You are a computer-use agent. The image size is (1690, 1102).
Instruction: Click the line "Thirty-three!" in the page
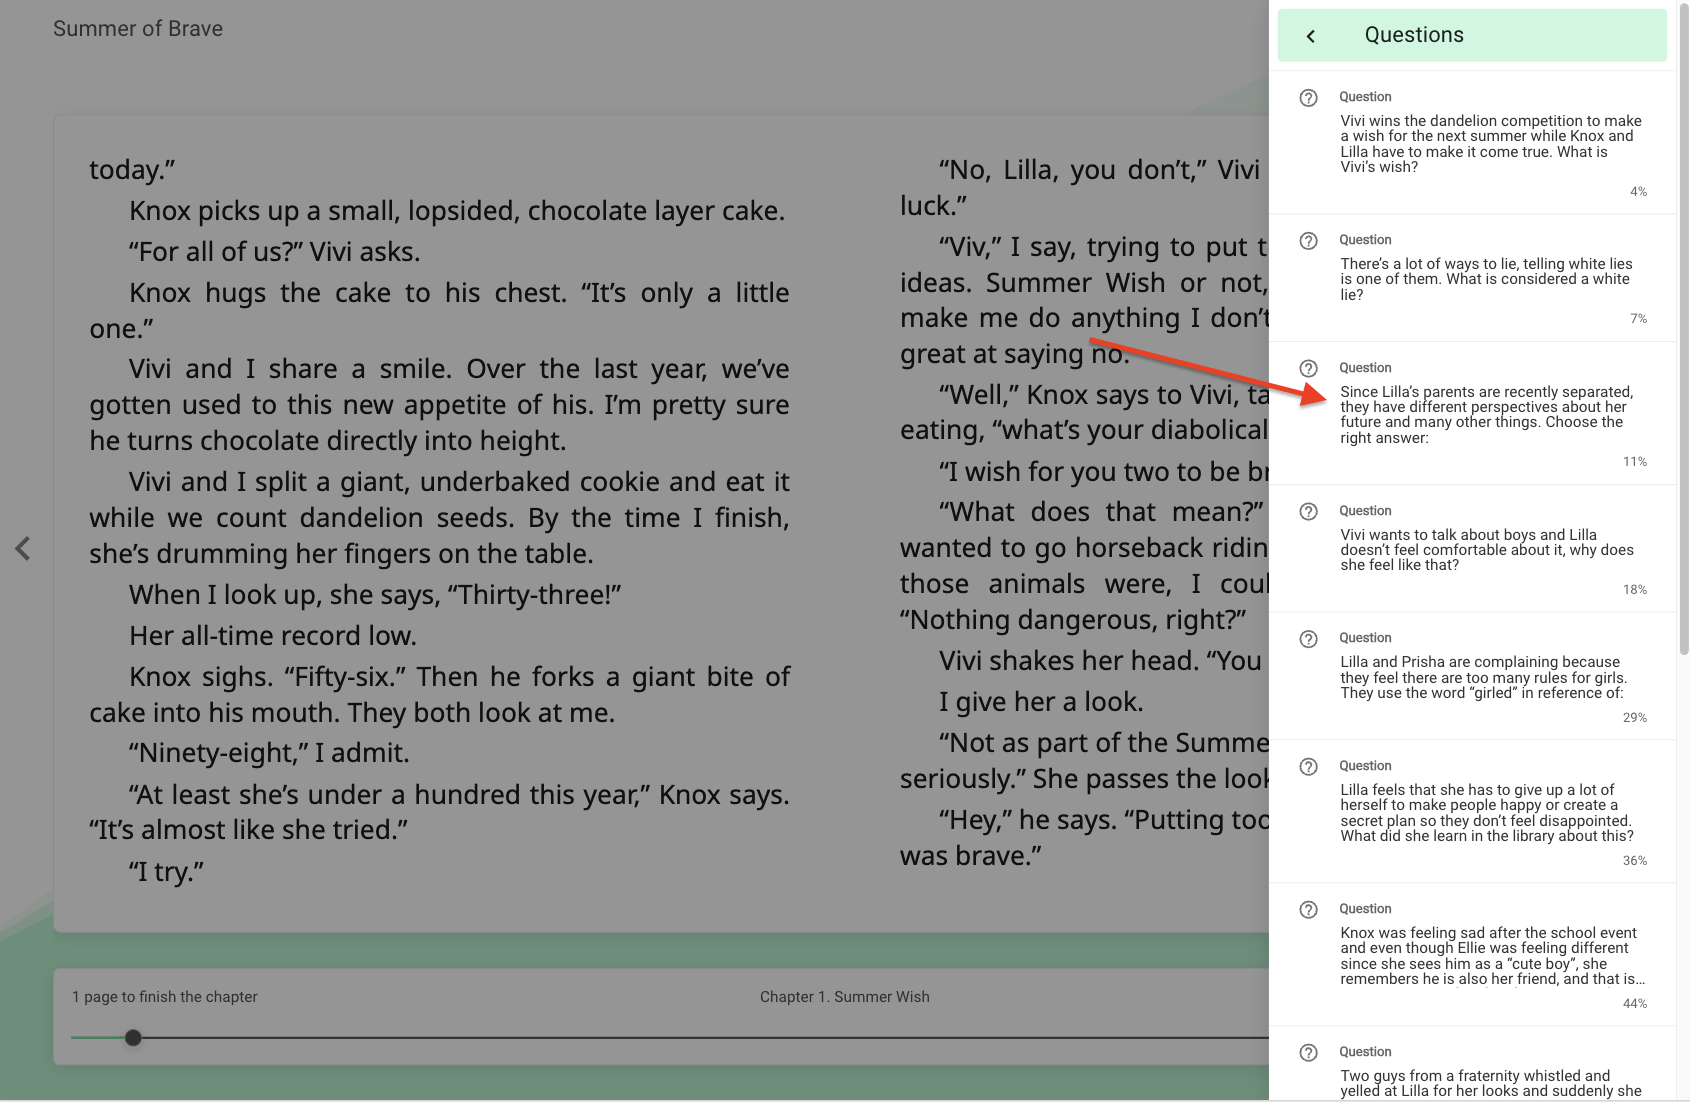coord(375,595)
